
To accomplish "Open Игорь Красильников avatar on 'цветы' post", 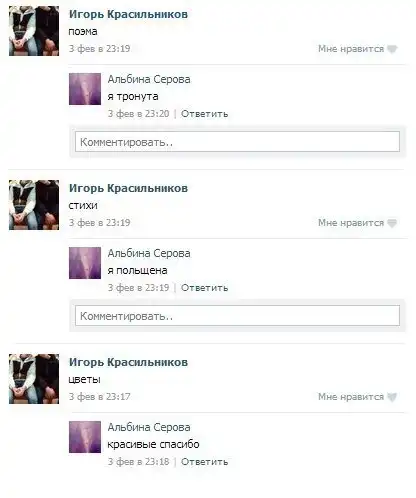I will pos(34,379).
